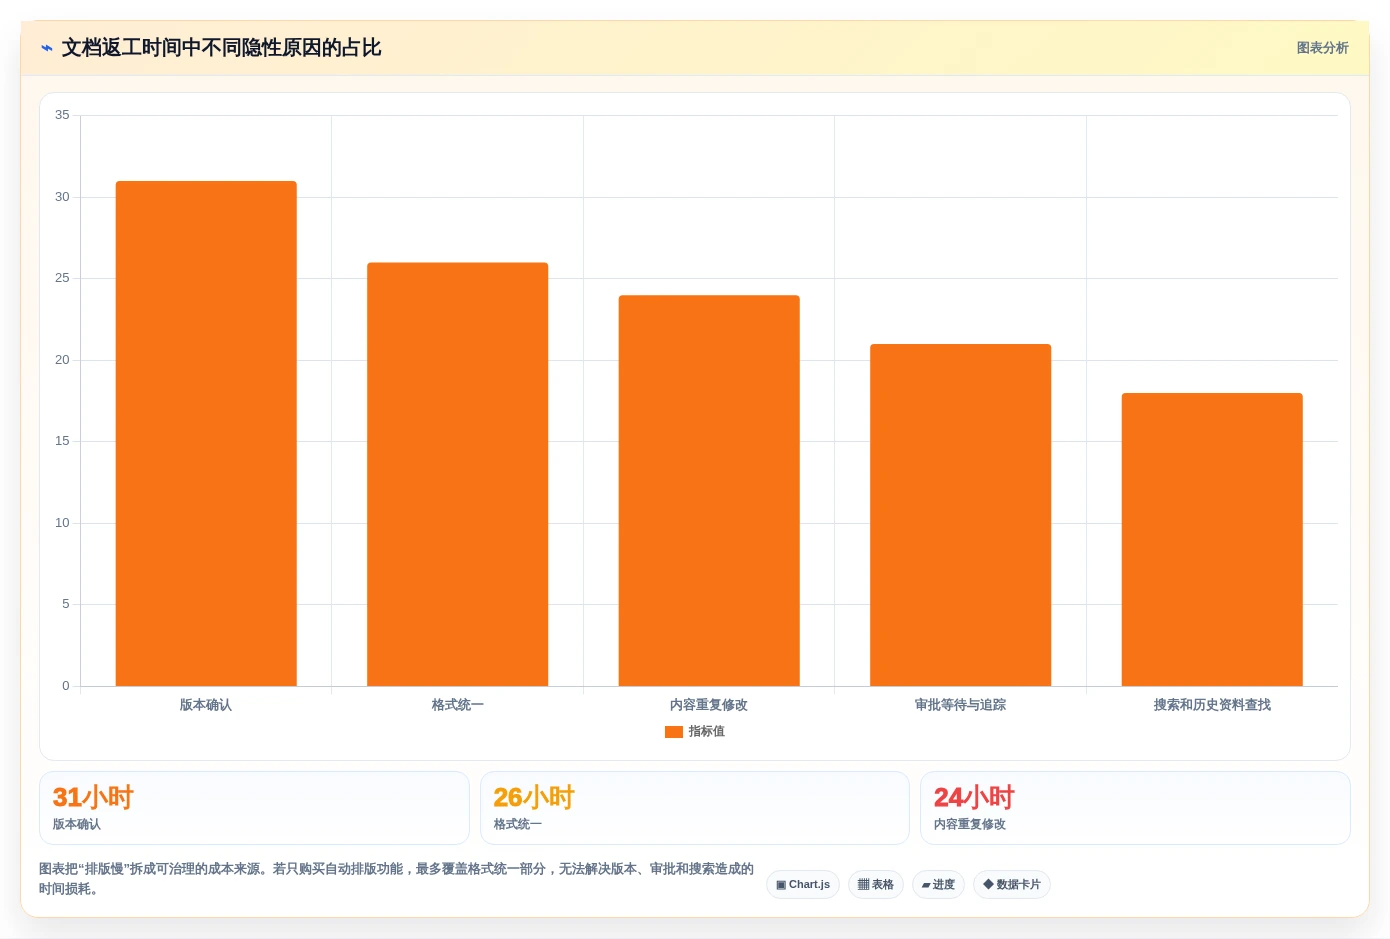The height and width of the screenshot is (939, 1390).
Task: Click the 图表分析 label in header
Action: point(1322,48)
